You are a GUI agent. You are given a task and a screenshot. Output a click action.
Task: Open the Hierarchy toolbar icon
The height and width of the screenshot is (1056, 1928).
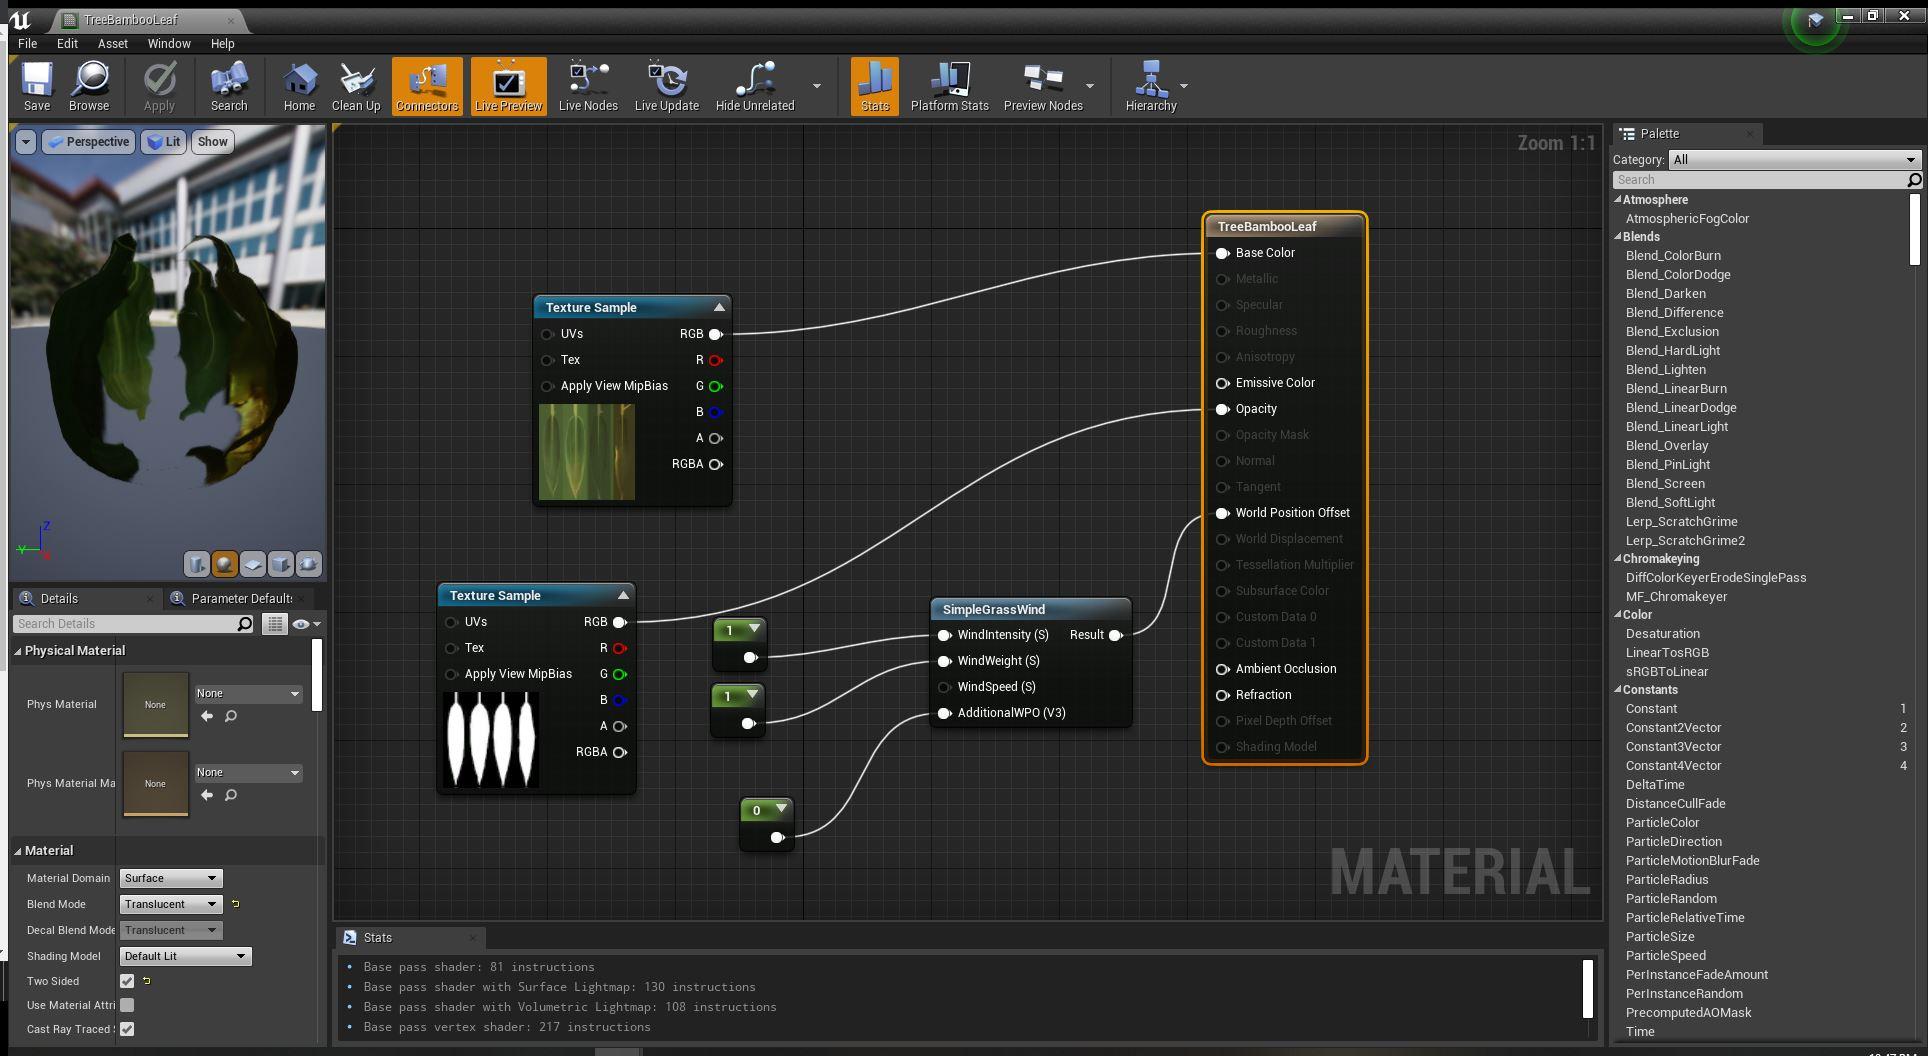pos(1151,86)
